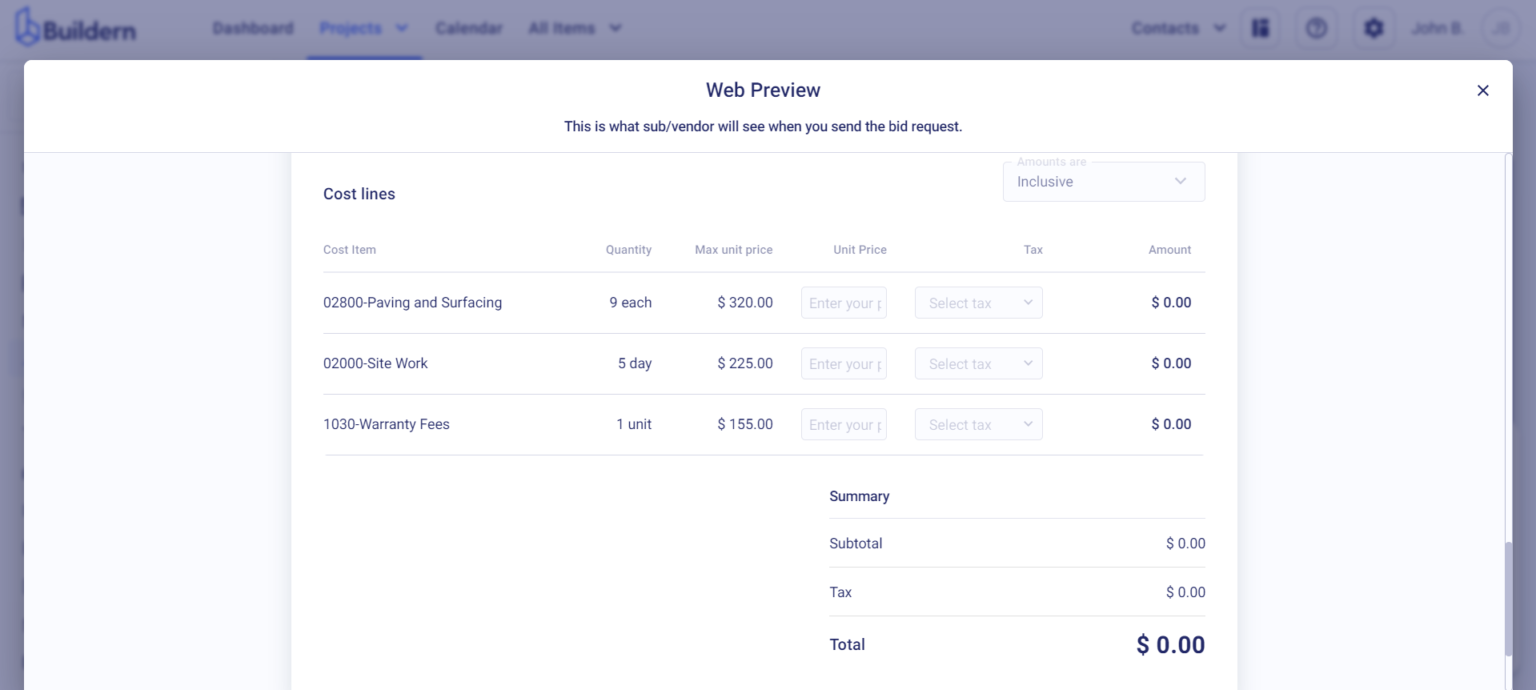Open Select tax for Warranty Fees line

[x=978, y=424]
